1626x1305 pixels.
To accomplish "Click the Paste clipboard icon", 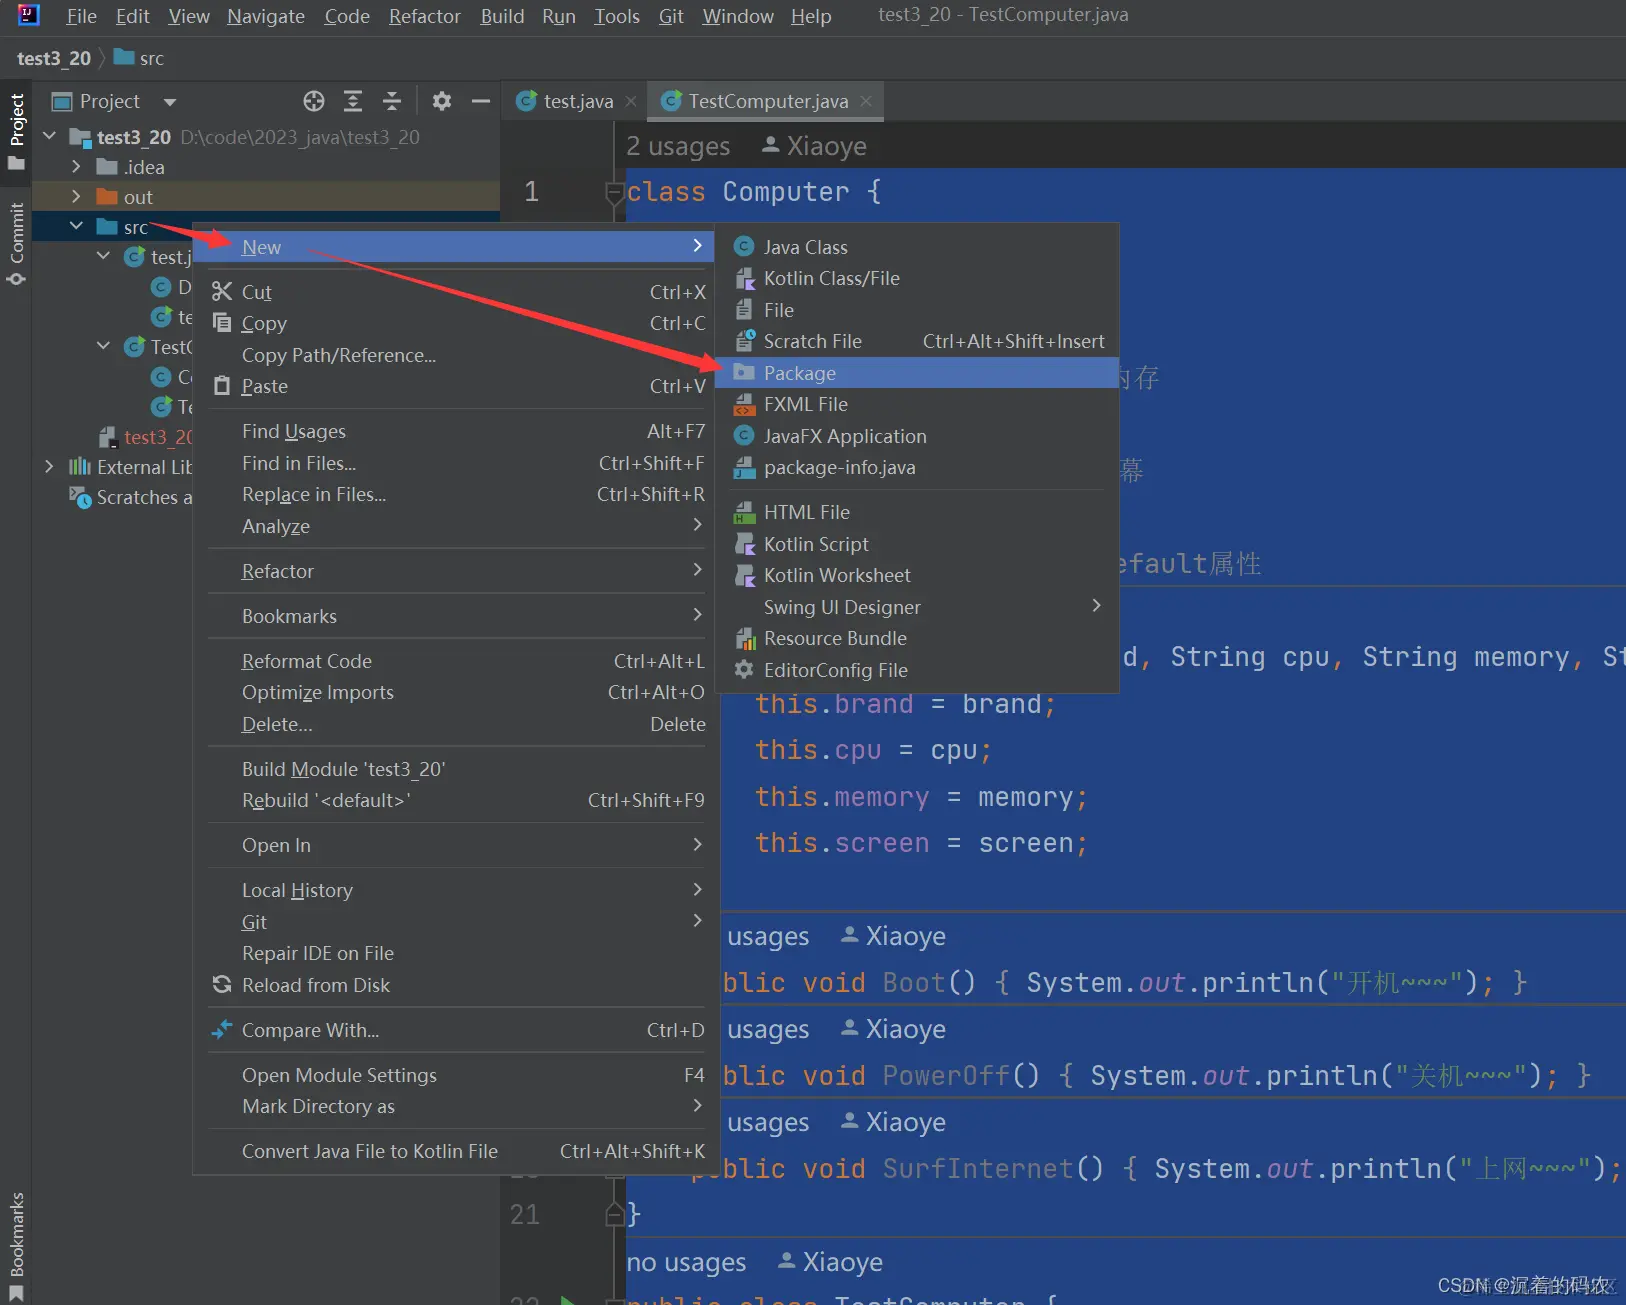I will click(222, 385).
